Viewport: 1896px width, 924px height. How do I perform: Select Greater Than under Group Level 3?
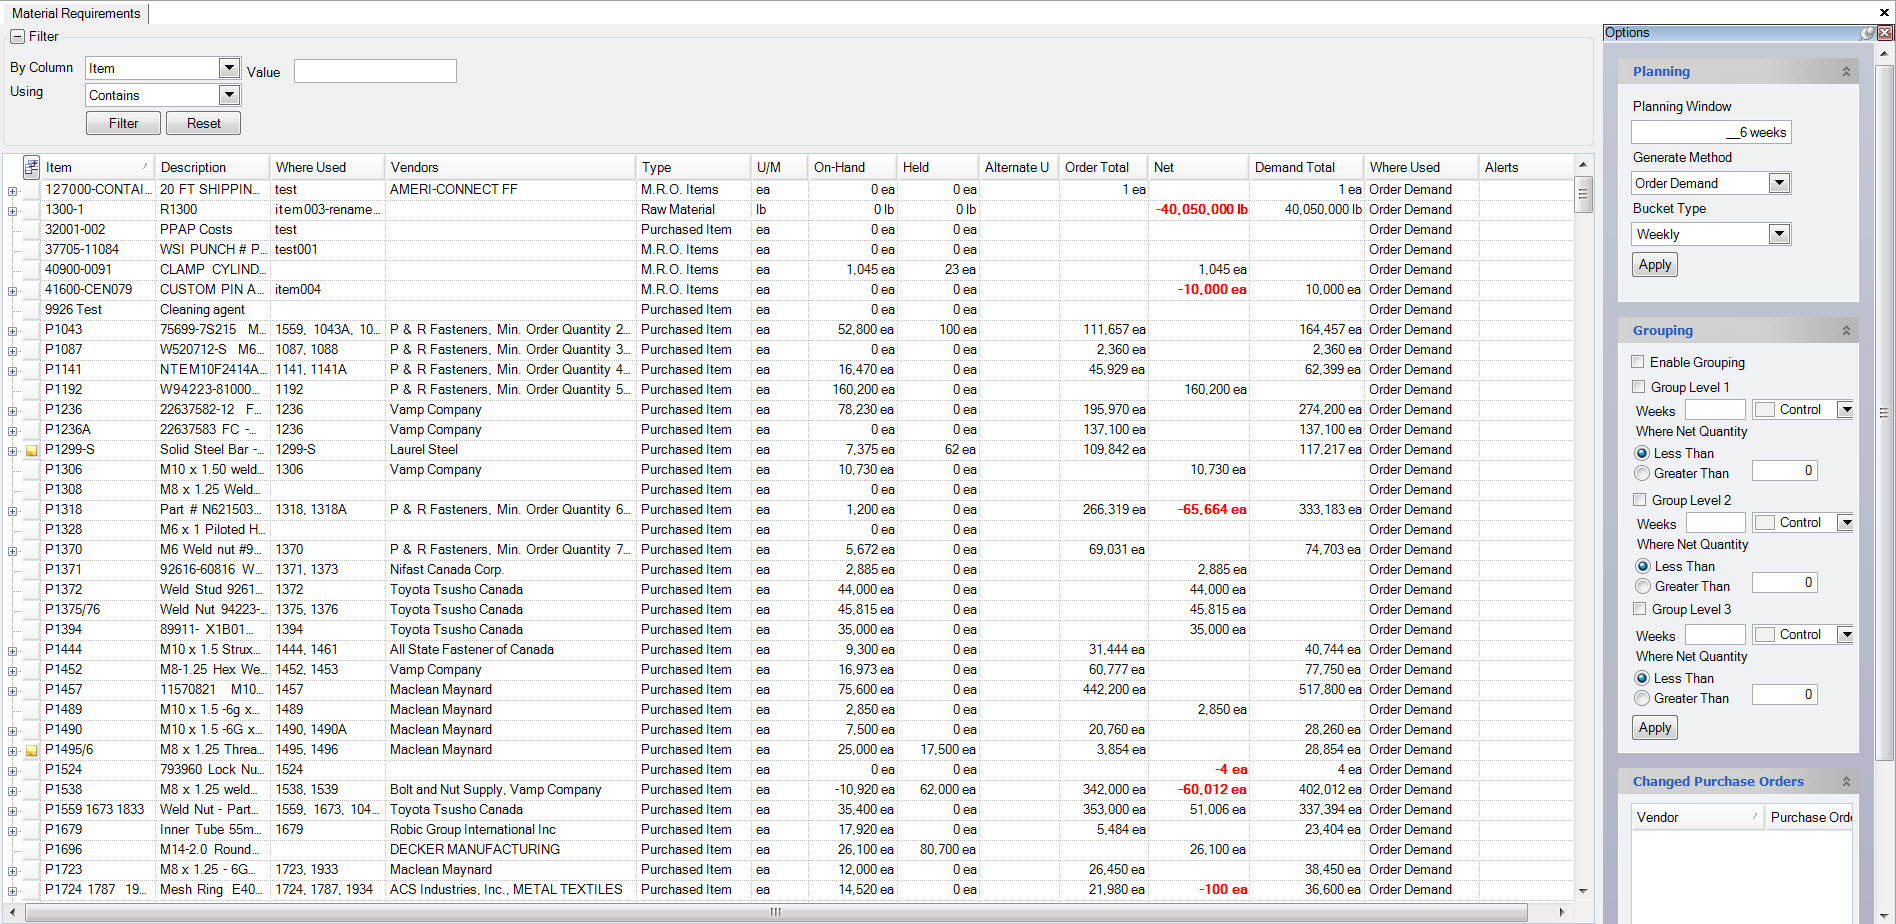[1642, 699]
